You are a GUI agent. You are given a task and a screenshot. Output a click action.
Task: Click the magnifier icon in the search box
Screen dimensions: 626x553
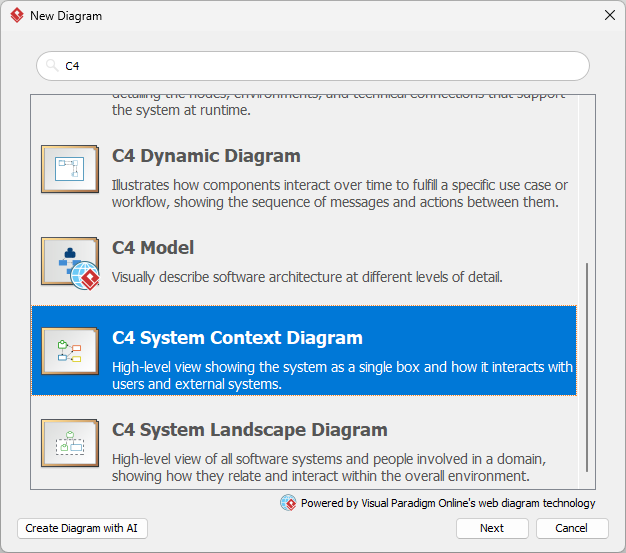(x=52, y=66)
